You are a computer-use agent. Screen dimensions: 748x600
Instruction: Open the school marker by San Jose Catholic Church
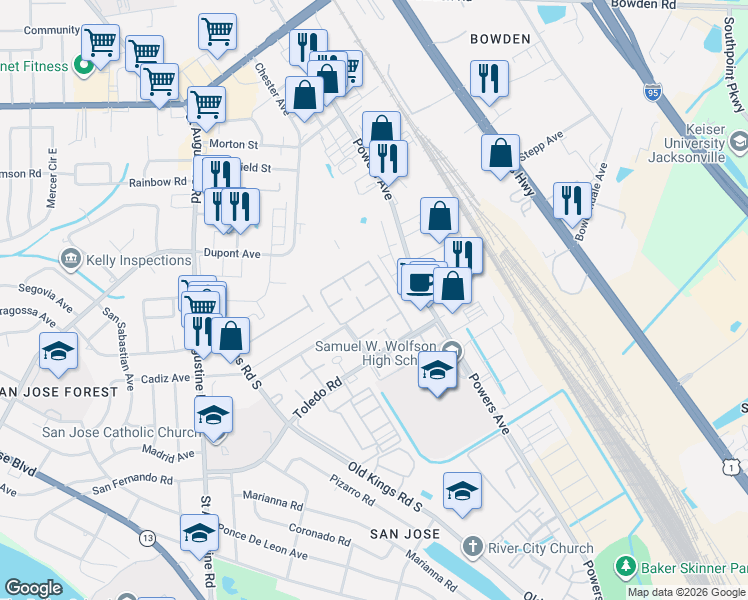(x=213, y=415)
